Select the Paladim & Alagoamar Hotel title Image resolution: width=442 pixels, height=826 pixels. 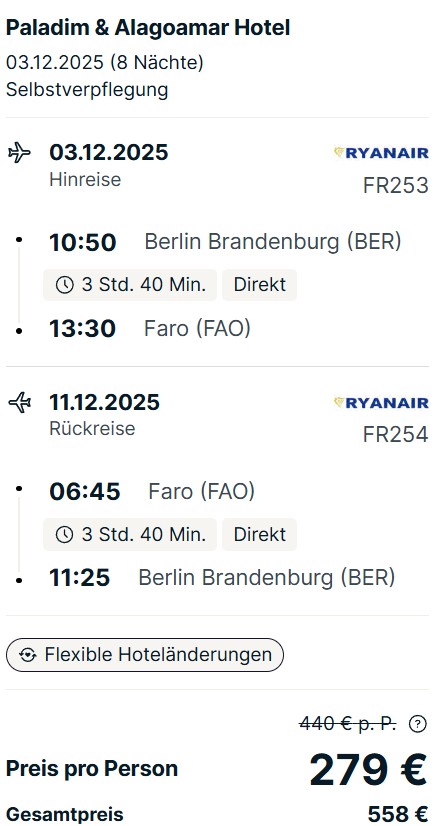148,28
